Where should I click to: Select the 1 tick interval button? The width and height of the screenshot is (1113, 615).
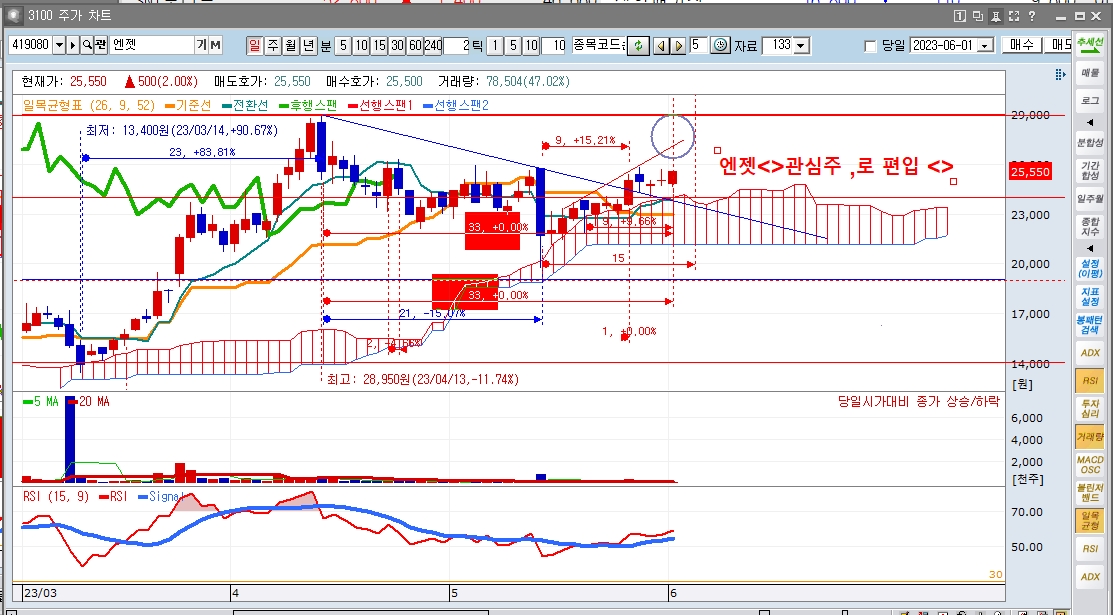click(x=495, y=45)
